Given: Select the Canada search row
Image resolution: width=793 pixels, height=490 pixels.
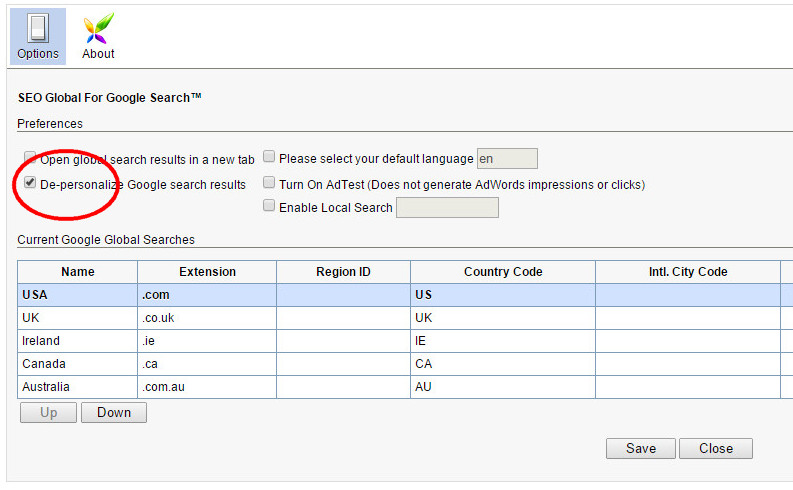Looking at the screenshot, I should [x=400, y=364].
